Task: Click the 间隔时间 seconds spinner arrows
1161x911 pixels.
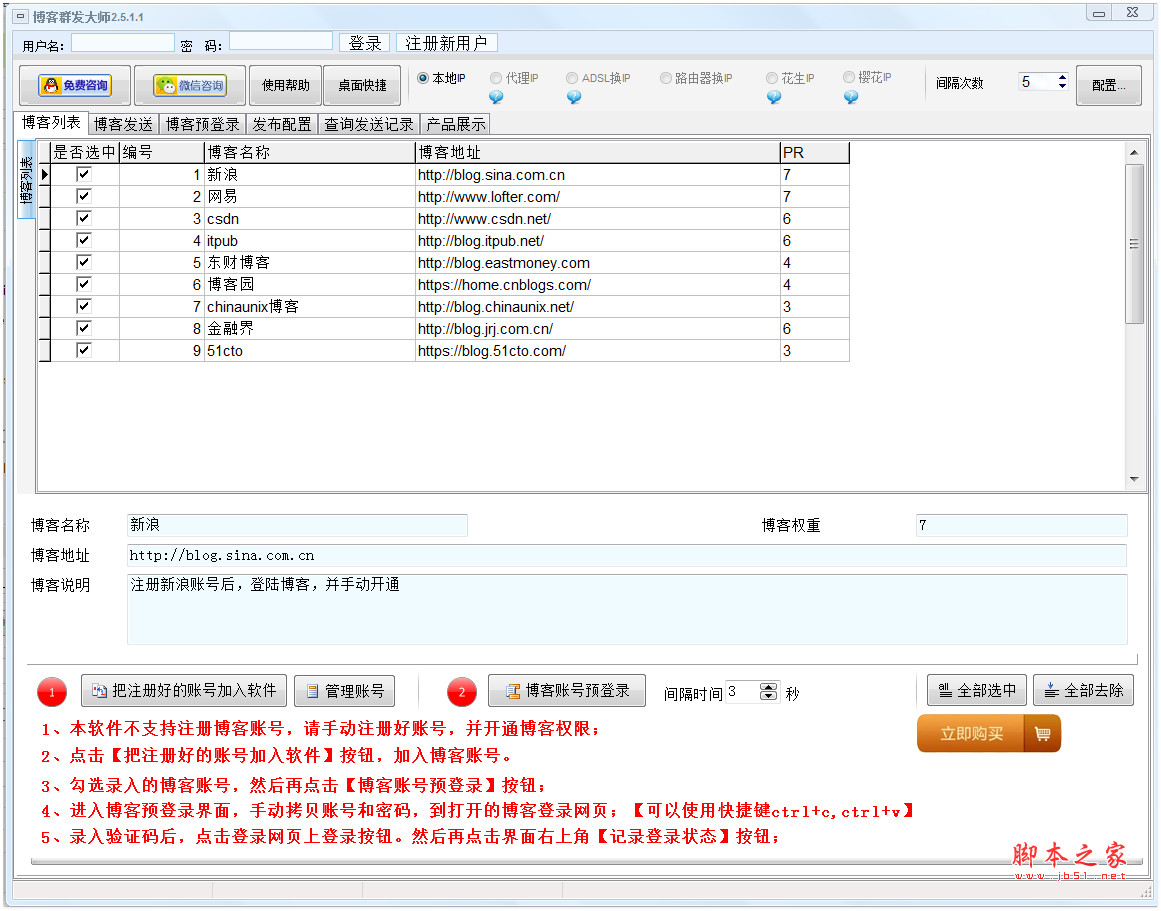Action: (x=769, y=692)
